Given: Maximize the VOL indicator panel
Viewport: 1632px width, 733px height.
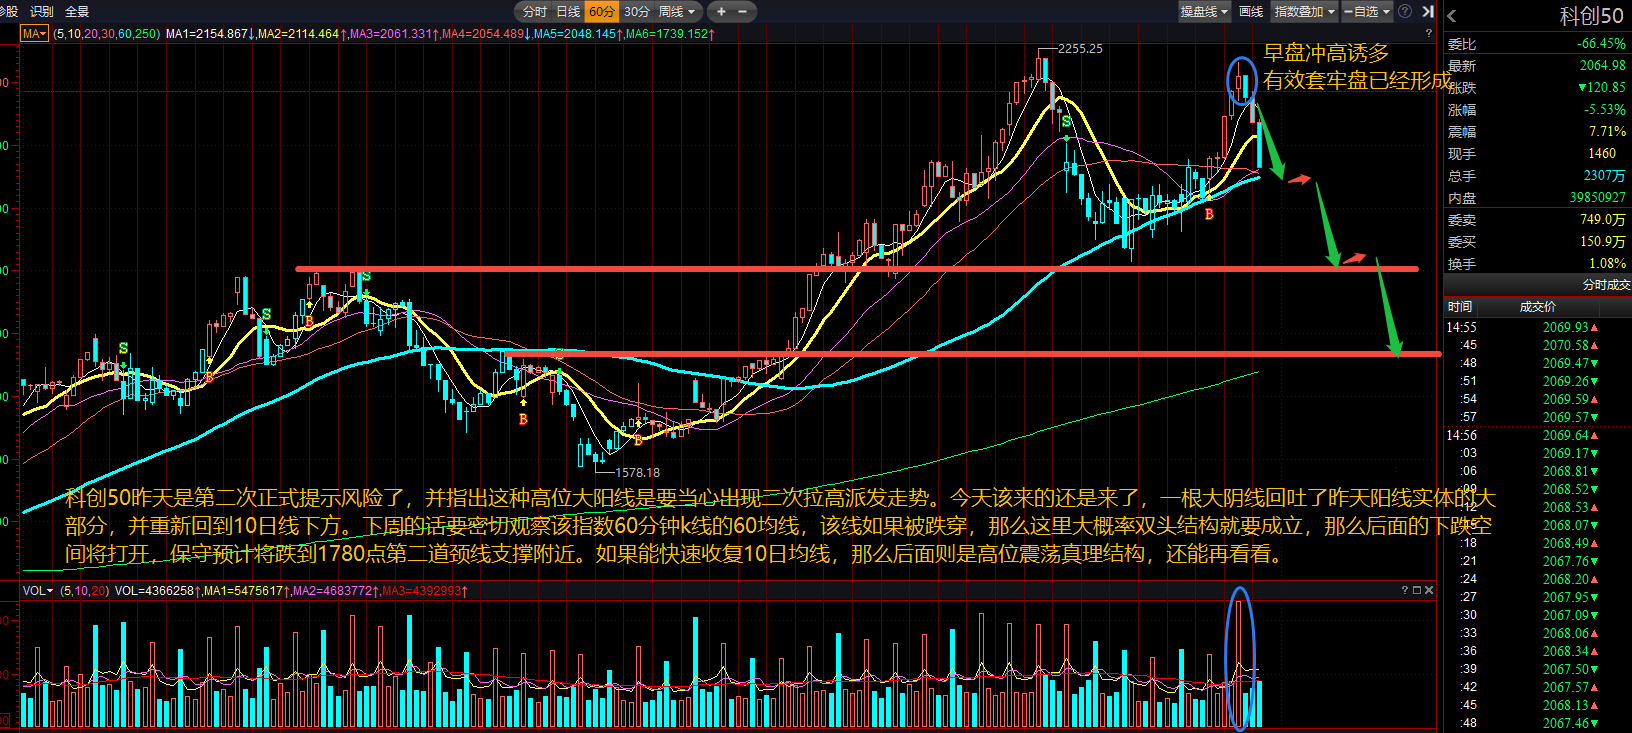Looking at the screenshot, I should [x=1417, y=590].
